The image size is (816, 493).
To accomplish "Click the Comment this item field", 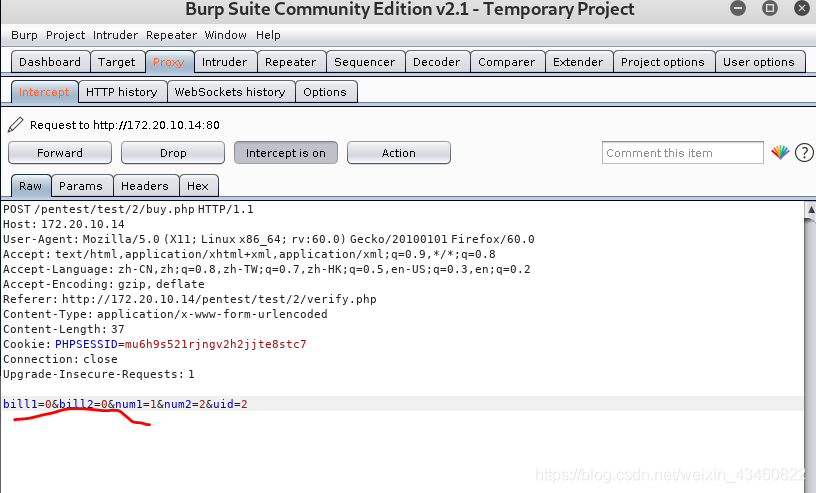I will pyautogui.click(x=682, y=153).
